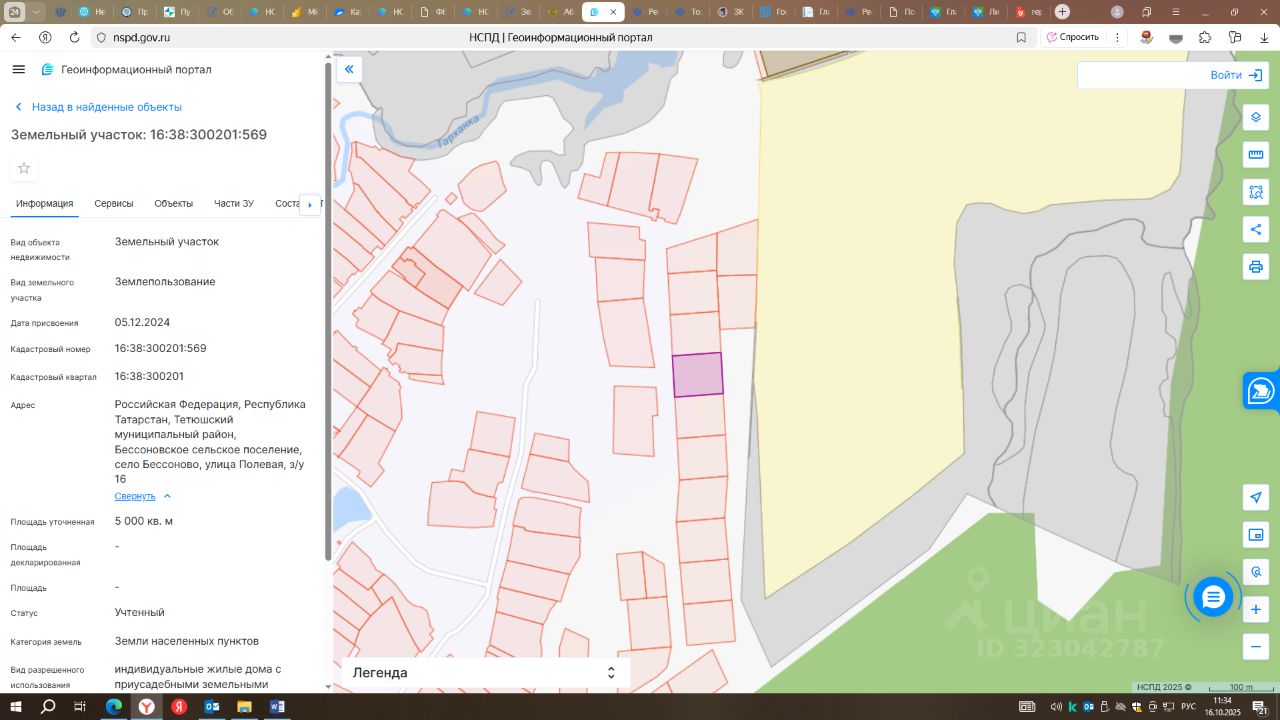Open the overview mini-map window button
Screen dimensions: 1280x720
coord(1256,535)
